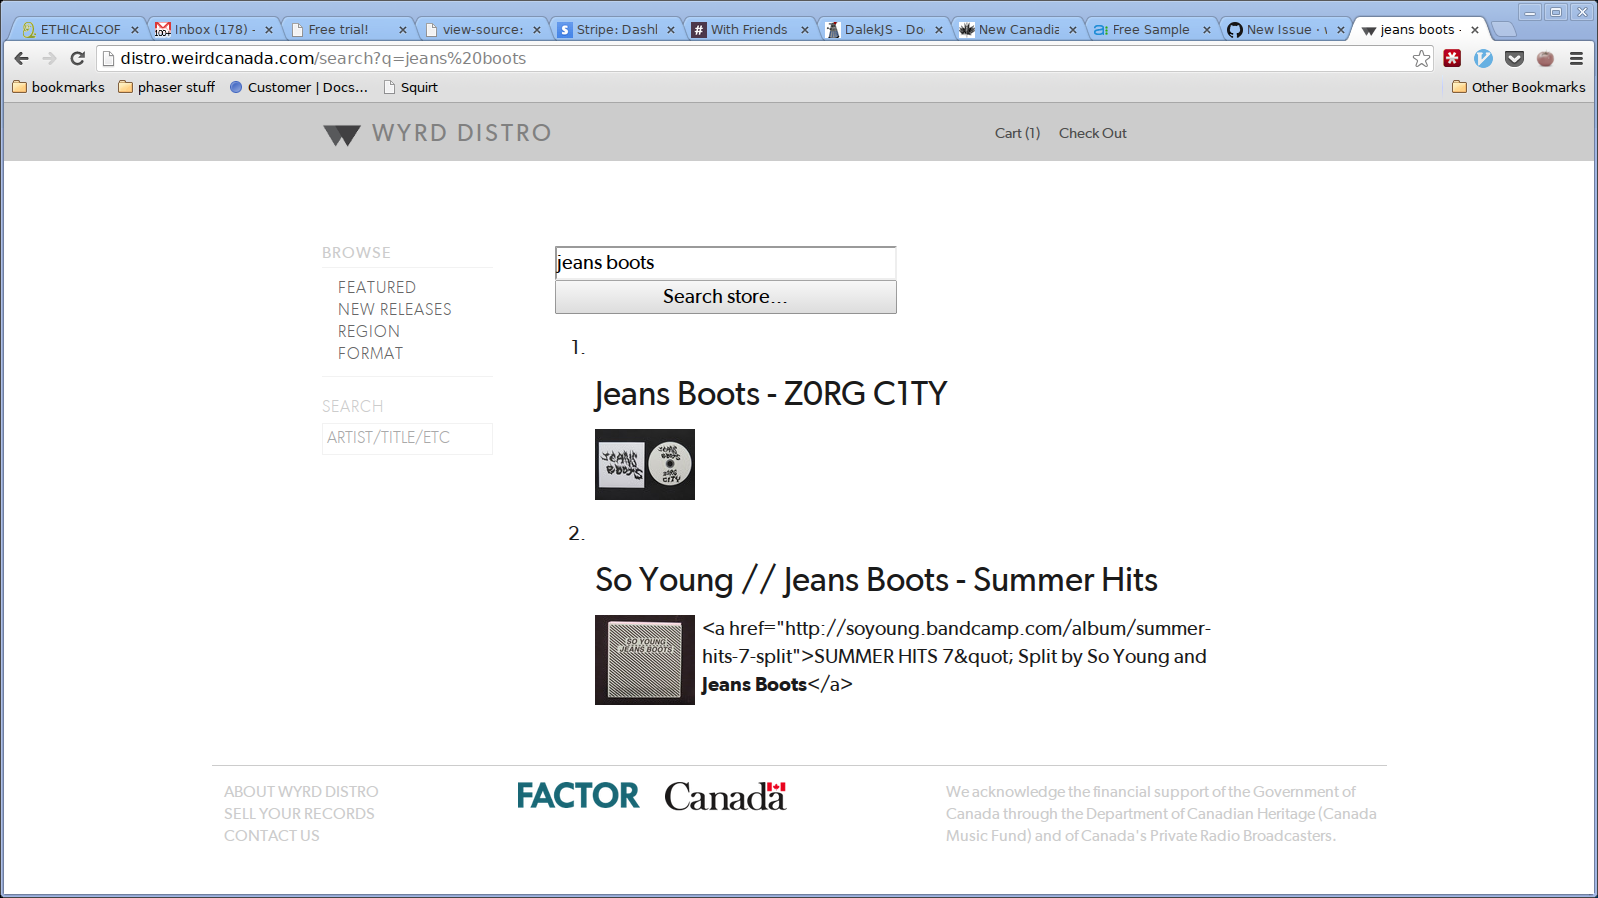Bookmark this page with the star icon
1598x898 pixels.
click(1421, 58)
